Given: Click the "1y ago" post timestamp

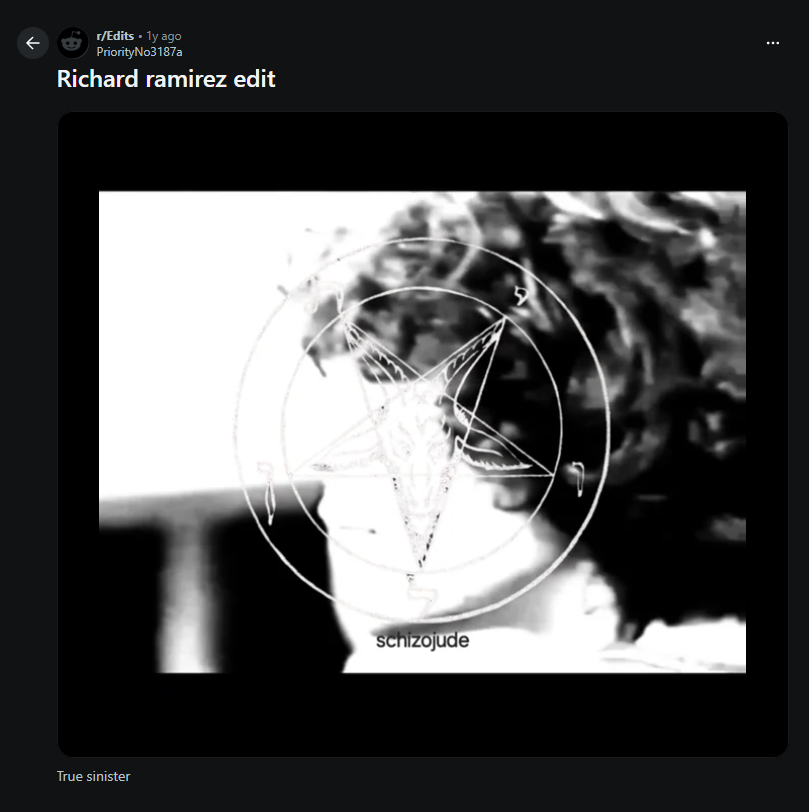Looking at the screenshot, I should click(164, 36).
